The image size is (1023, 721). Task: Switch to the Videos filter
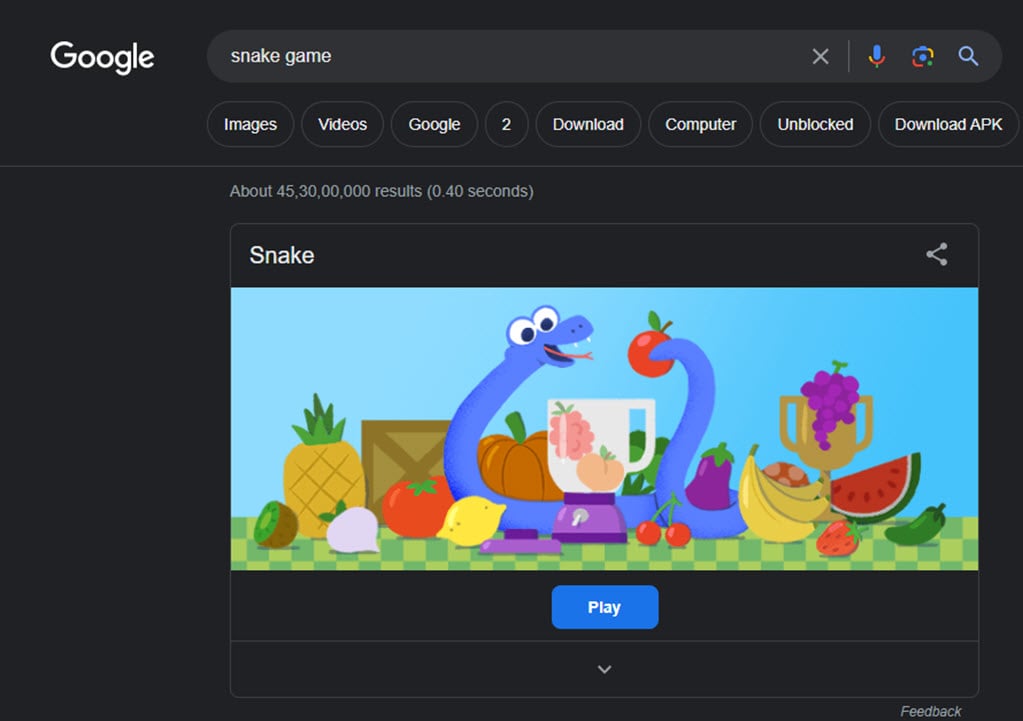pos(342,125)
